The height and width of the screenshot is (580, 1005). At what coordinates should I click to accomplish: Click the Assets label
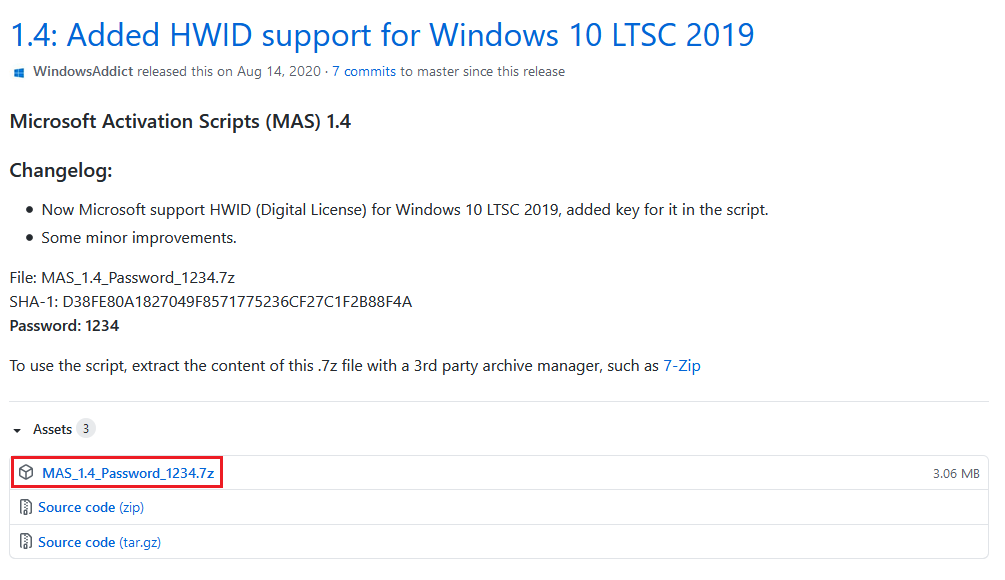52,429
